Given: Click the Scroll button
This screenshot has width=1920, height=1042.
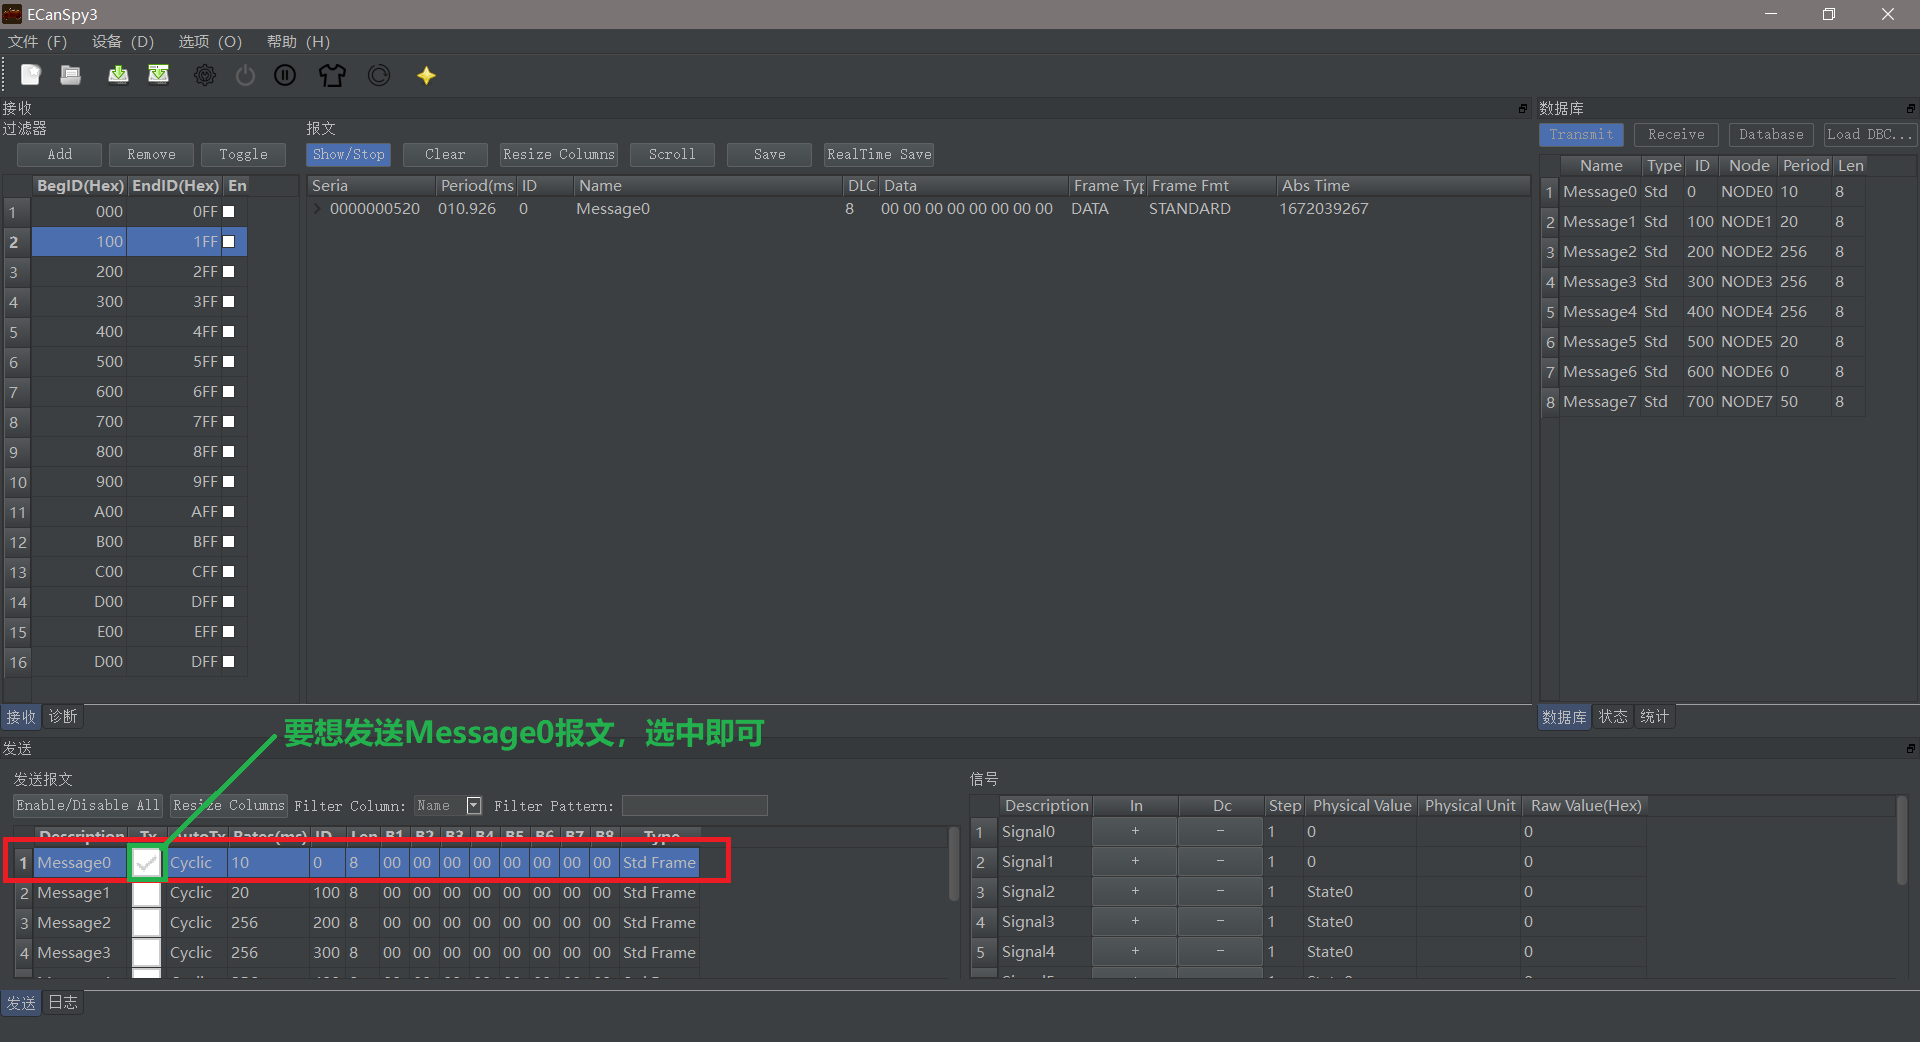Looking at the screenshot, I should coord(672,154).
